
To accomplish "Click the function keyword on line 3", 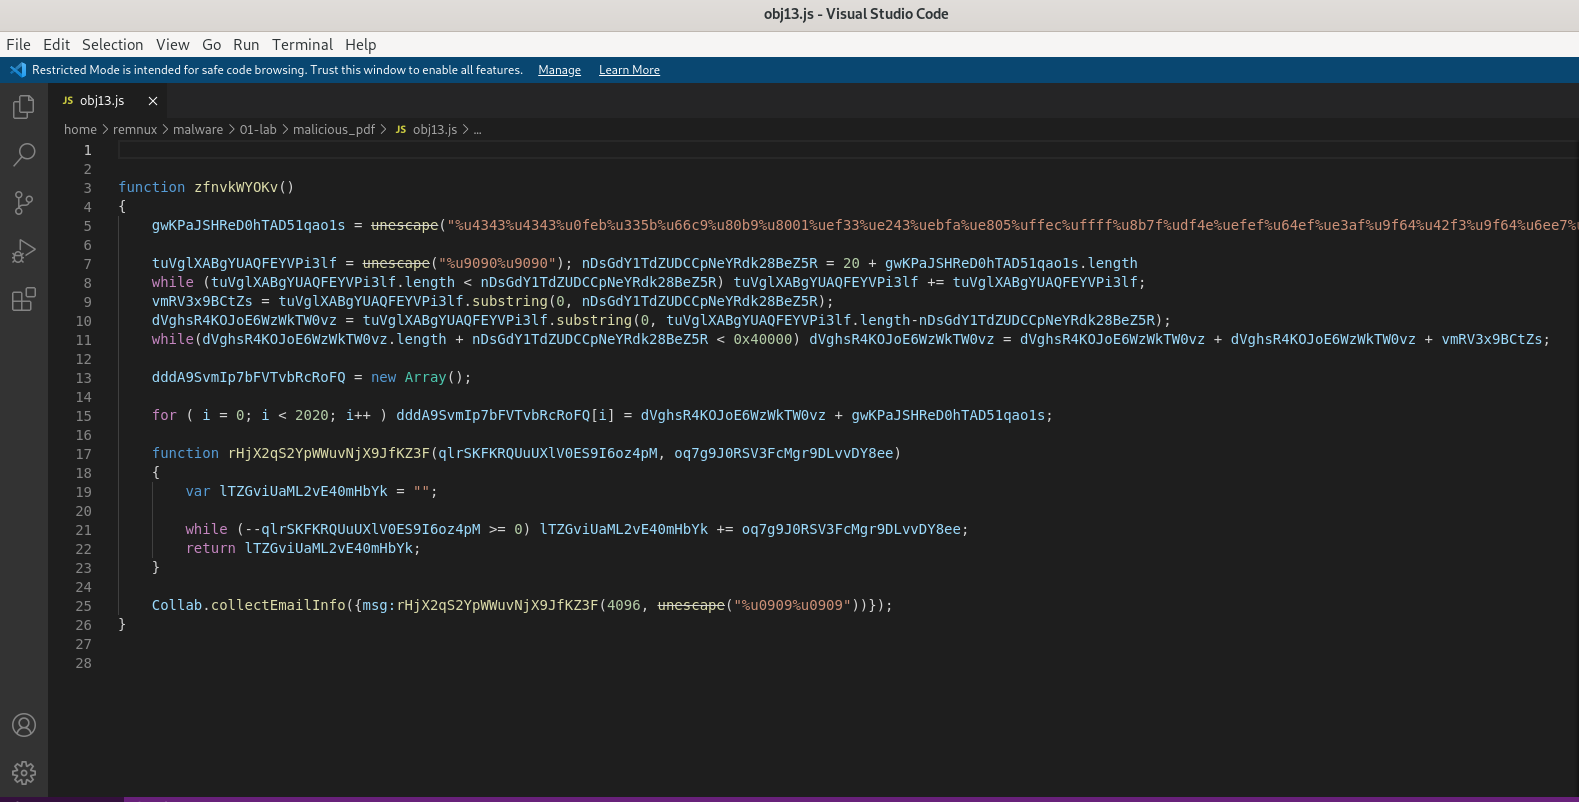I will [x=152, y=187].
